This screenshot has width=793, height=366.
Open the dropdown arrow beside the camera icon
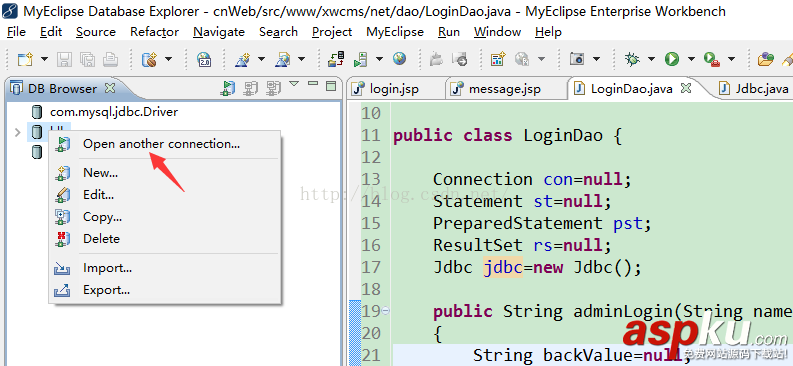coord(596,59)
